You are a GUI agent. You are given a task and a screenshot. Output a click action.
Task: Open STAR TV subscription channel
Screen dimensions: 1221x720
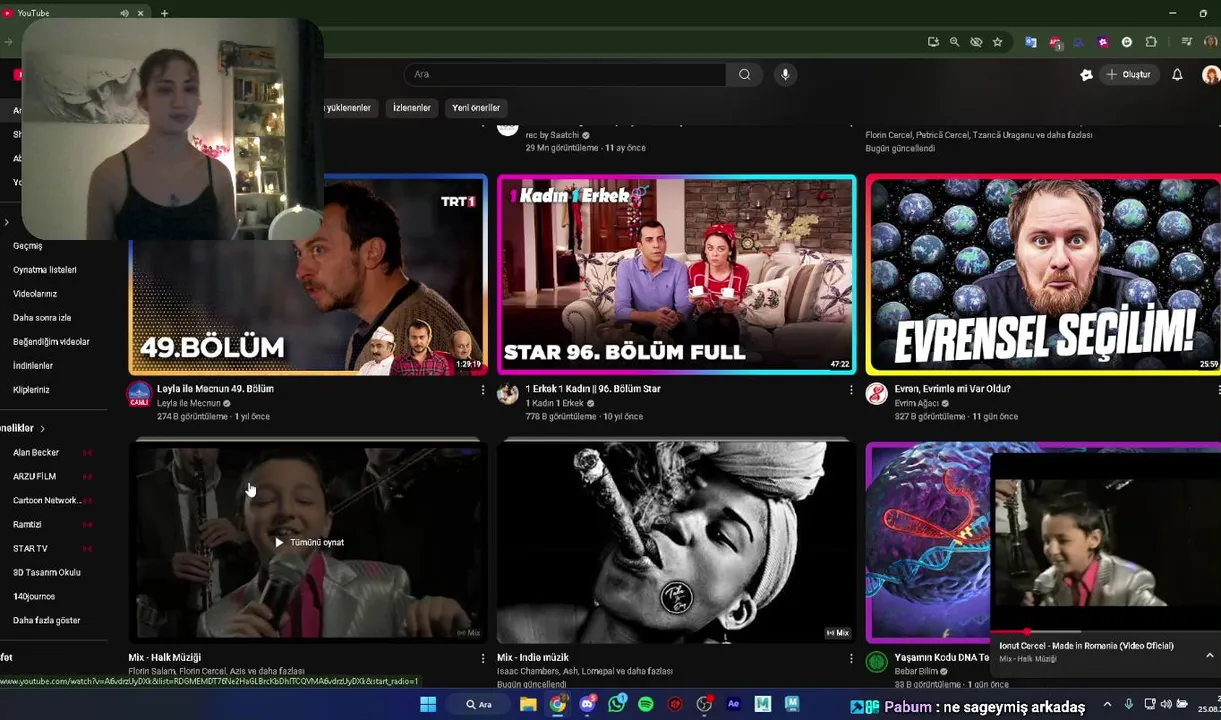tap(30, 549)
